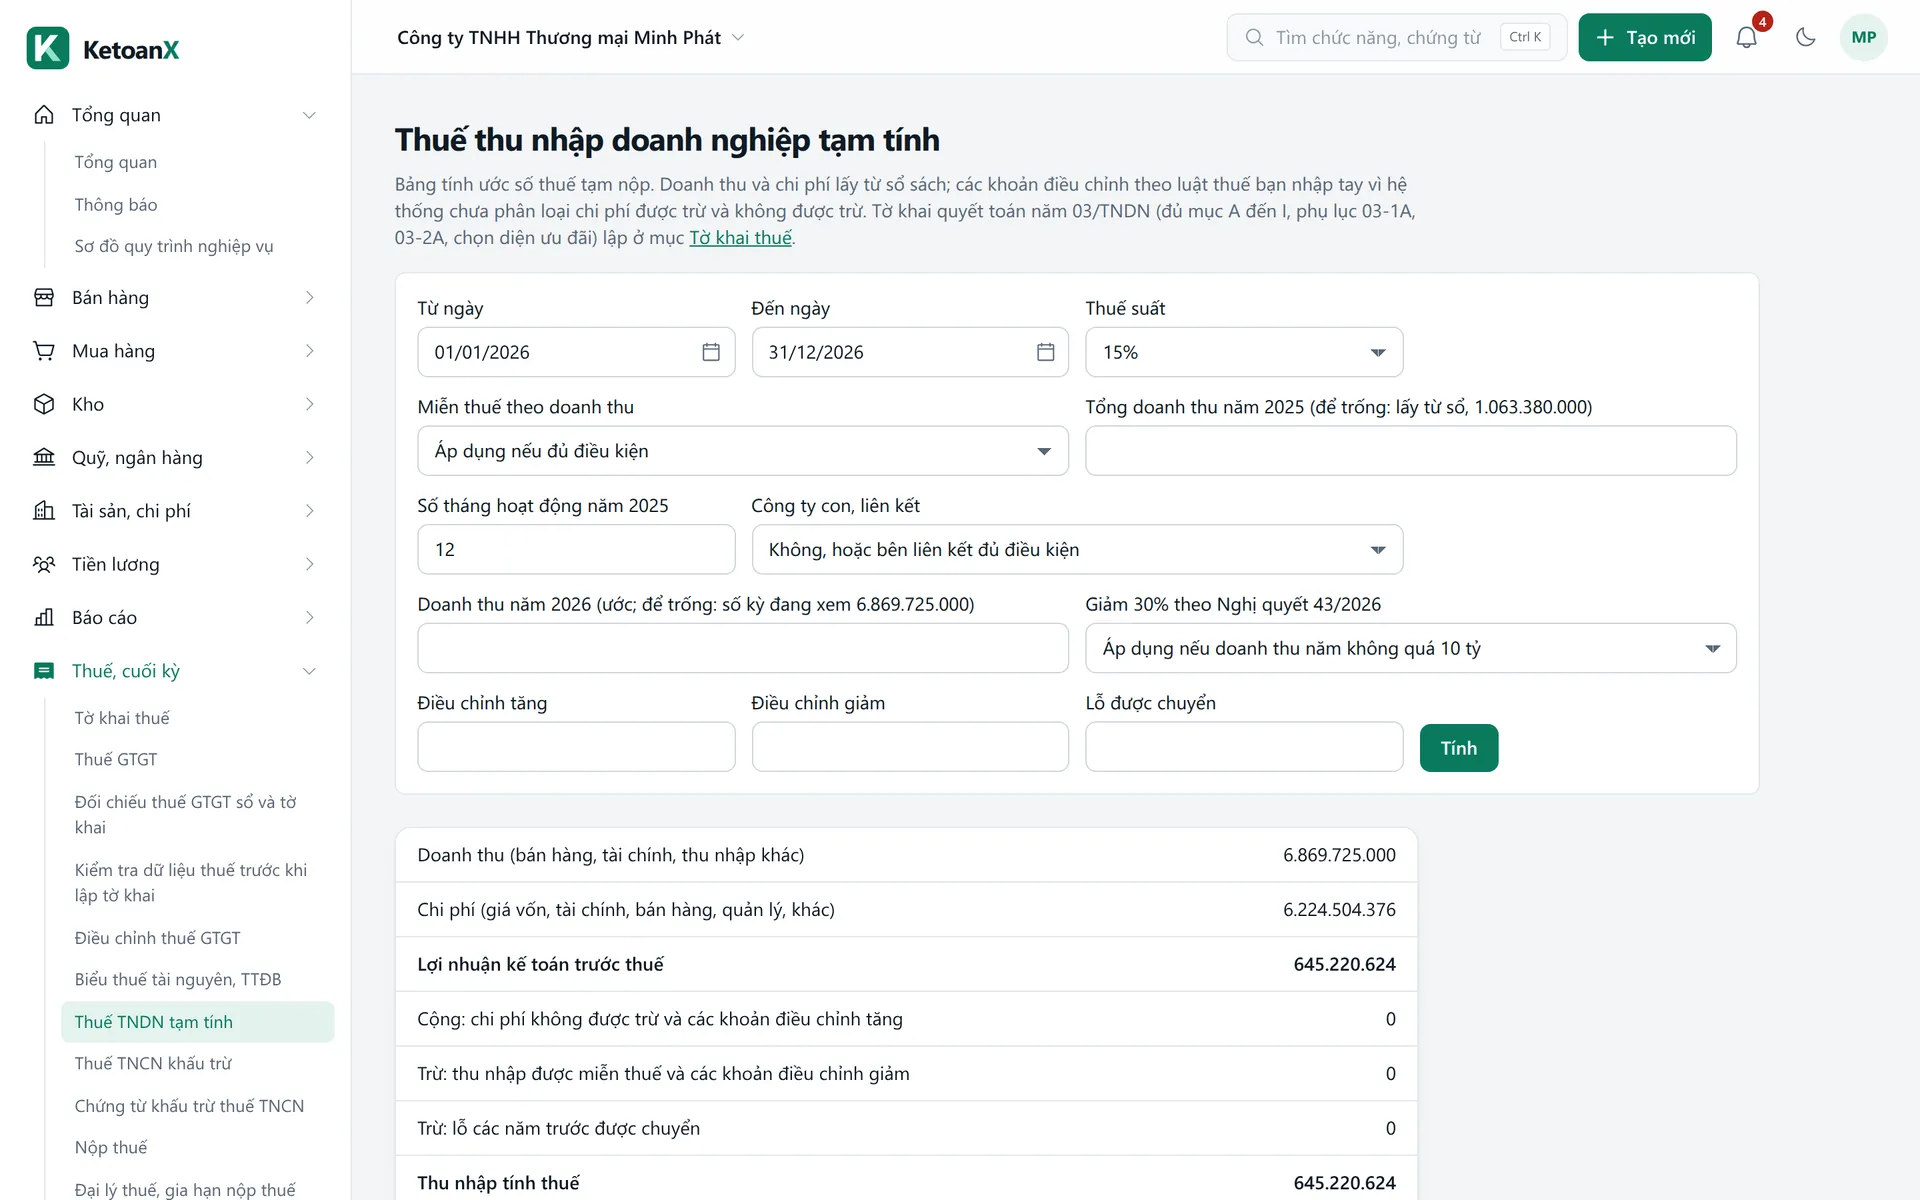Click the Kho box icon
Viewport: 1920px width, 1200px height.
(44, 404)
